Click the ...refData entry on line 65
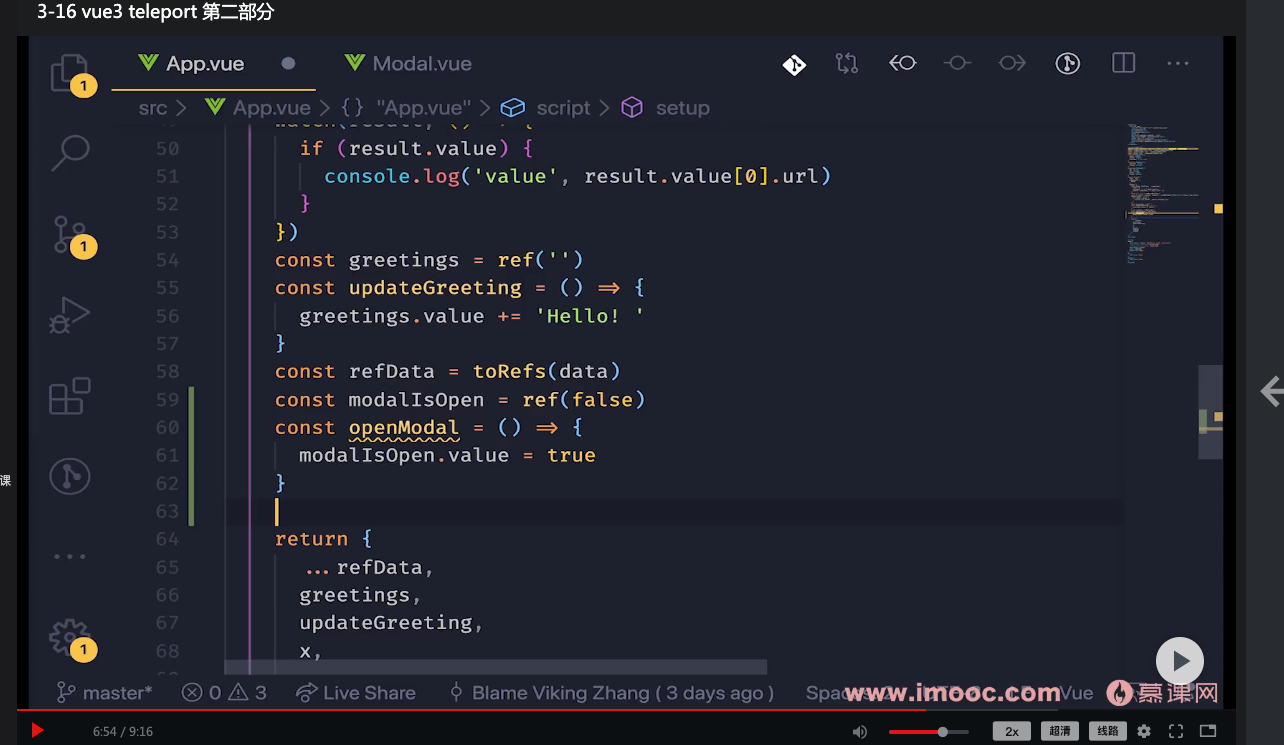This screenshot has height=745, width=1284. [x=368, y=567]
